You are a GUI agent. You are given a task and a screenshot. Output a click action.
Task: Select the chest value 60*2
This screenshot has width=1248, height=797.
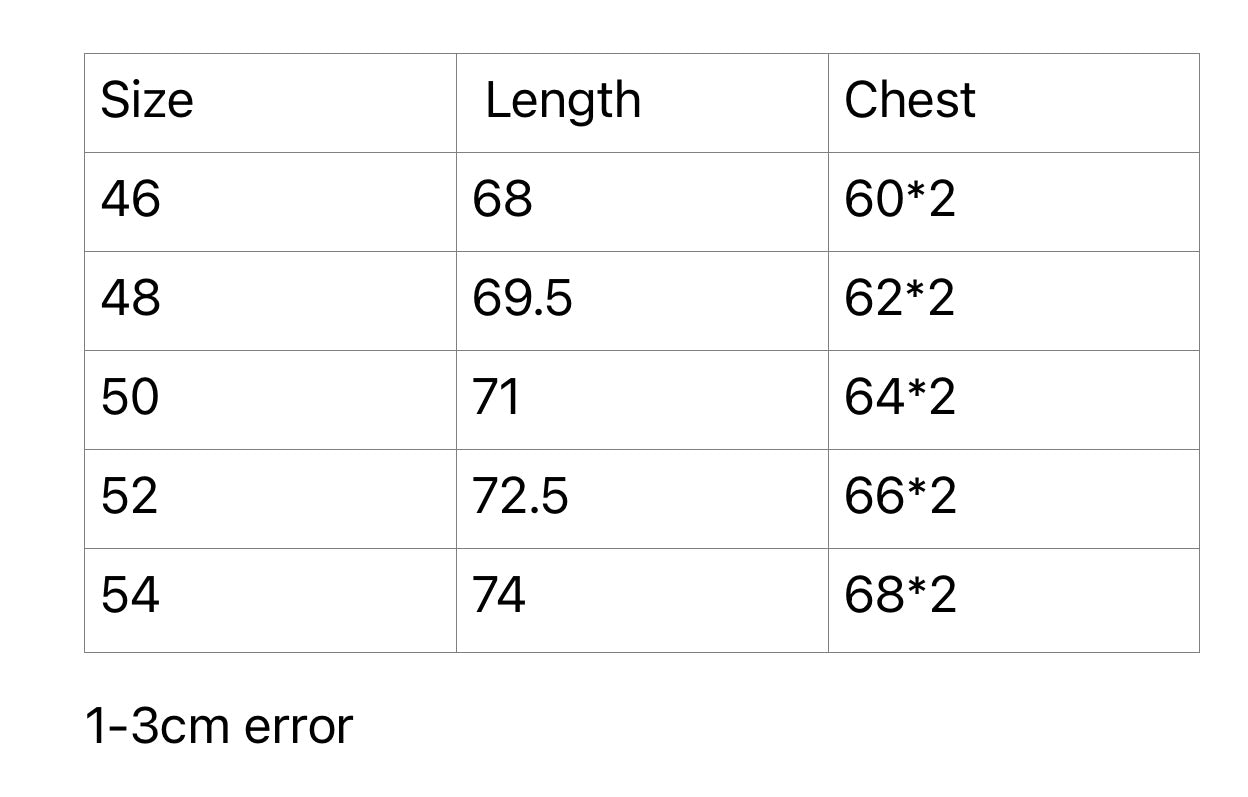pos(900,199)
